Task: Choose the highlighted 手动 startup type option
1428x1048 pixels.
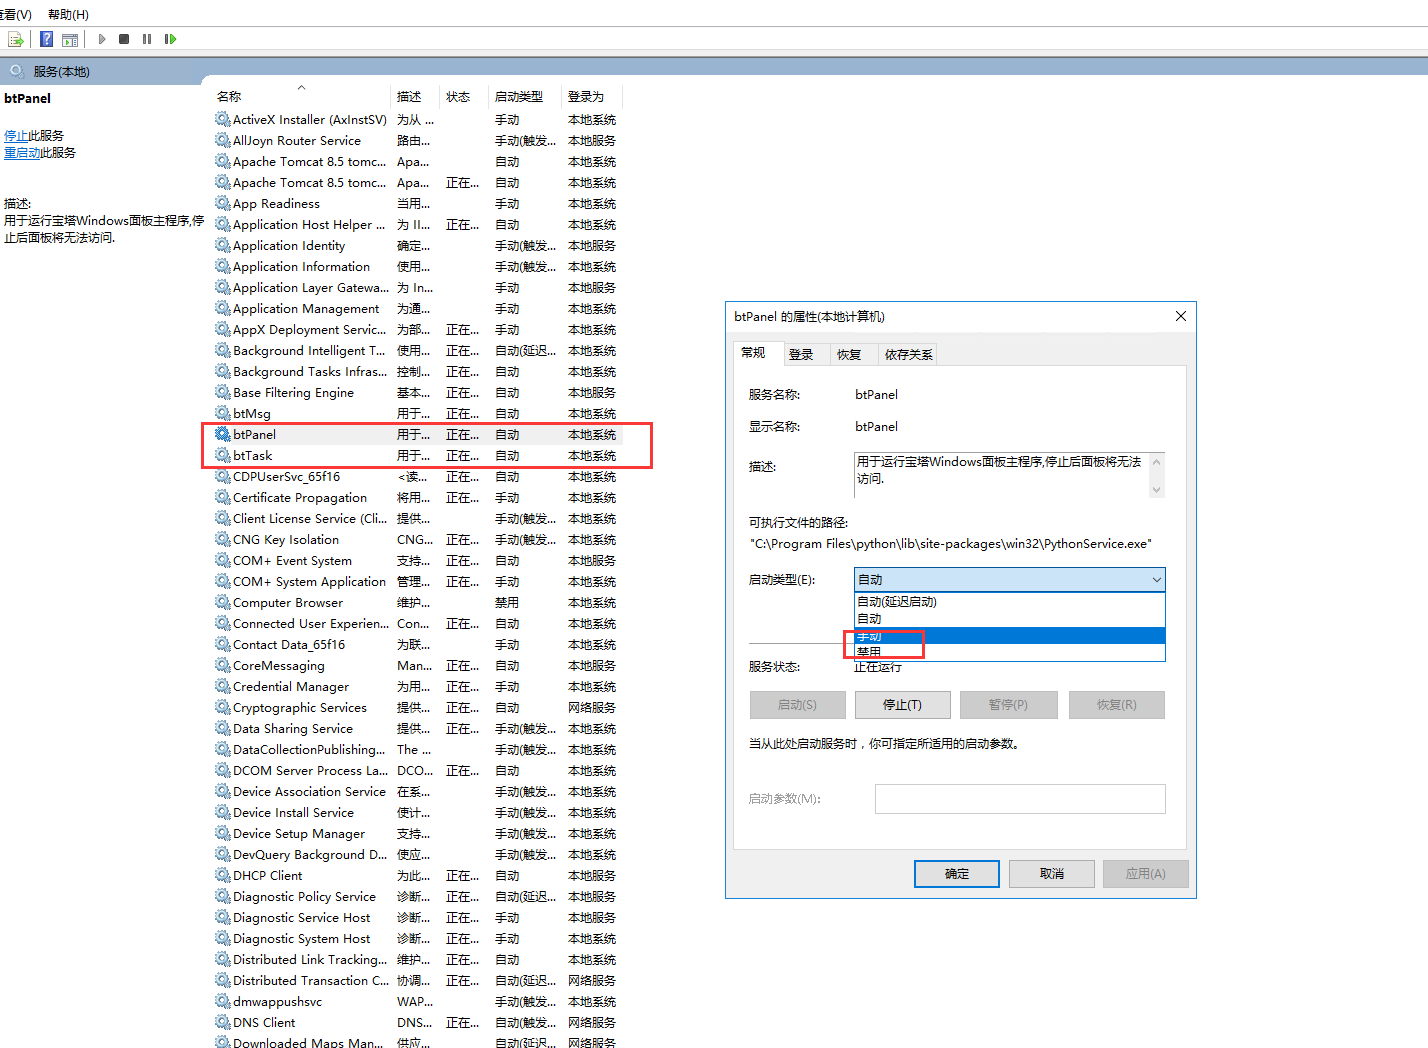Action: (x=1010, y=635)
